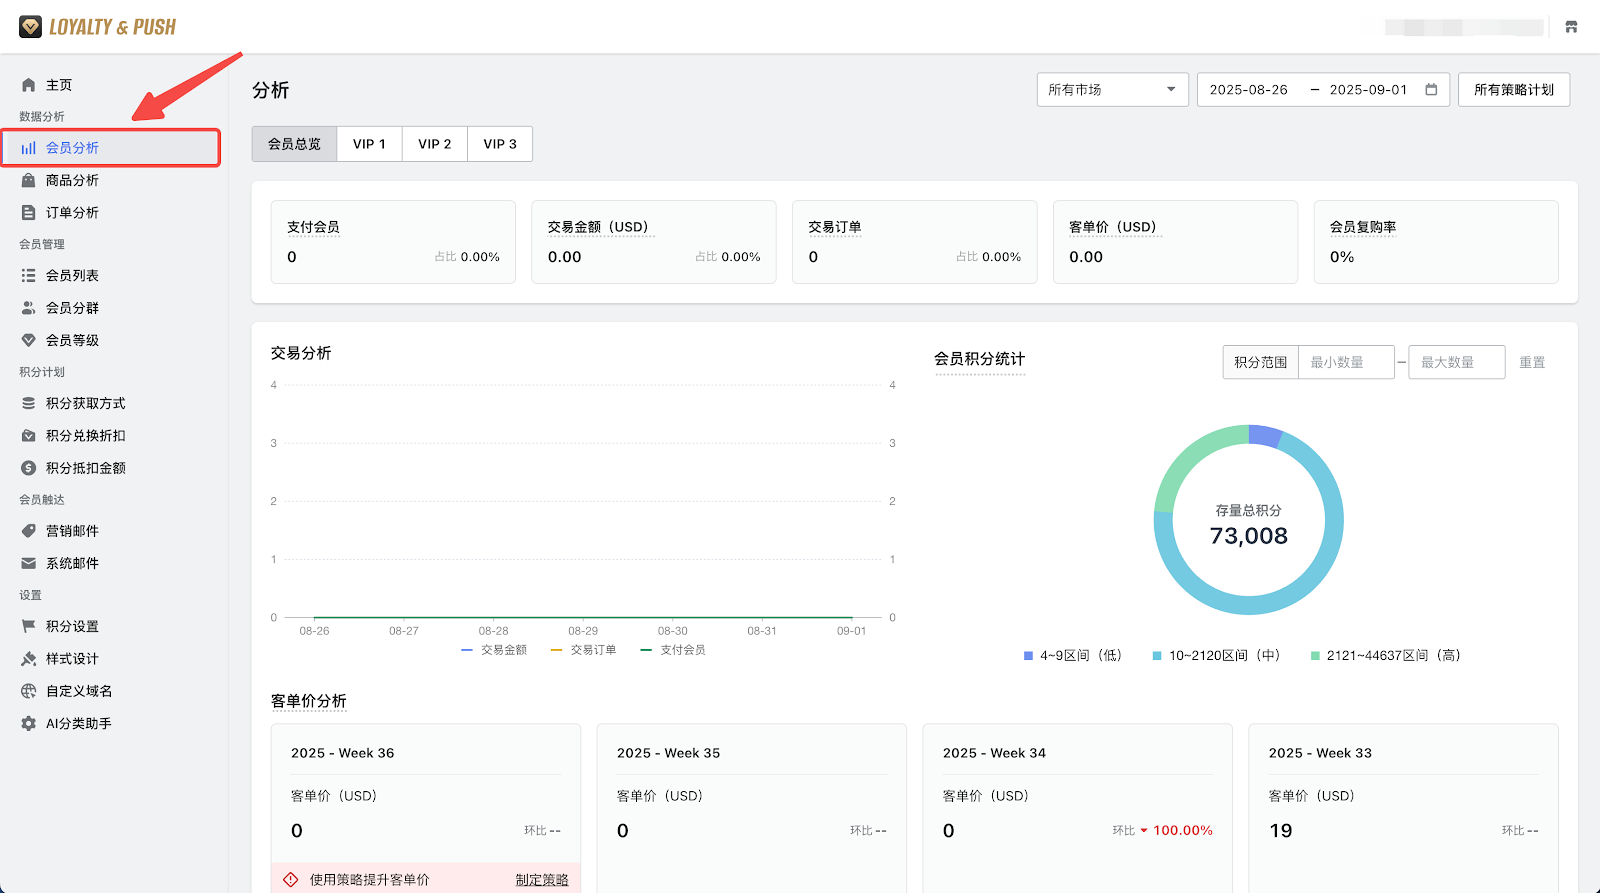
Task: Toggle the 支付会员 legend series
Action: pos(673,650)
